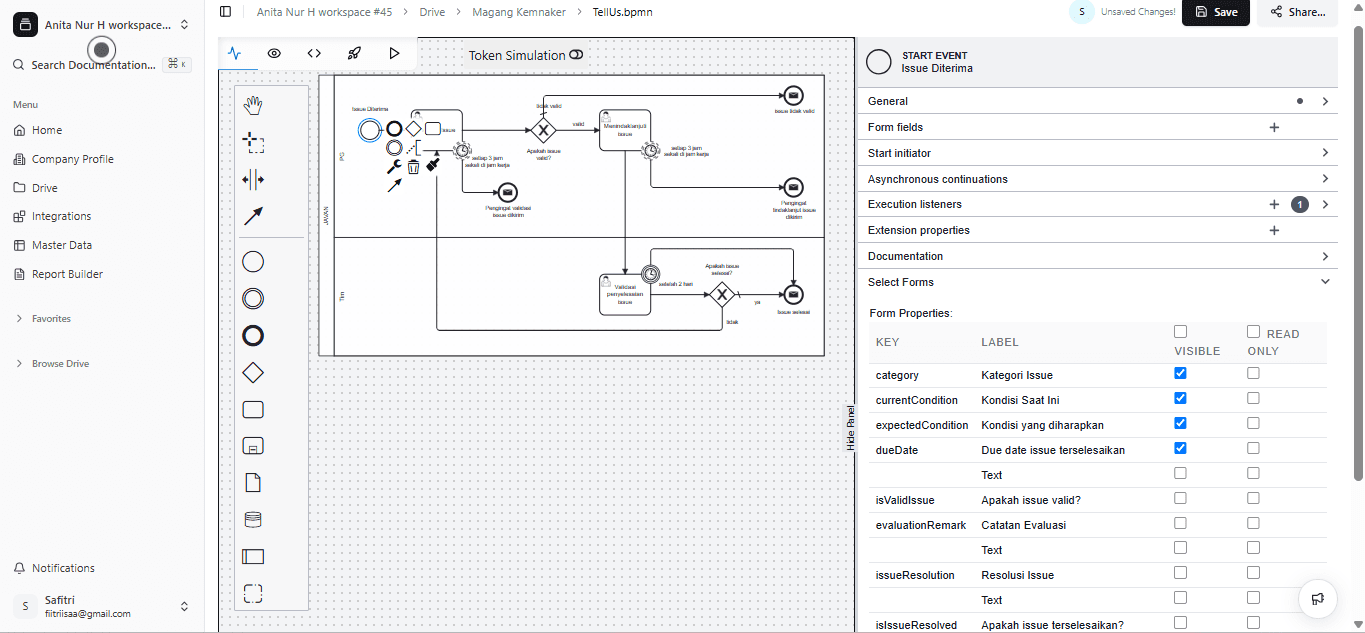This screenshot has width=1365, height=633.
Task: Click Magang Kemnaker breadcrumb link
Action: 518,12
